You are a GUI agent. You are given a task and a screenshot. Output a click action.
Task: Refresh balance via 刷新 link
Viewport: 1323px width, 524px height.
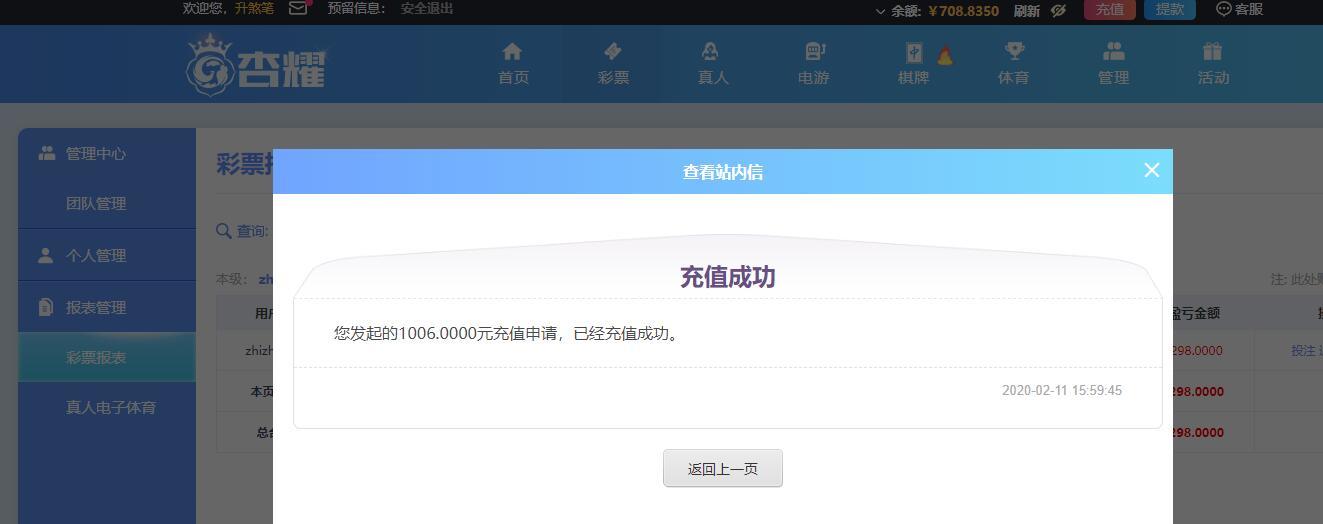tap(1027, 10)
